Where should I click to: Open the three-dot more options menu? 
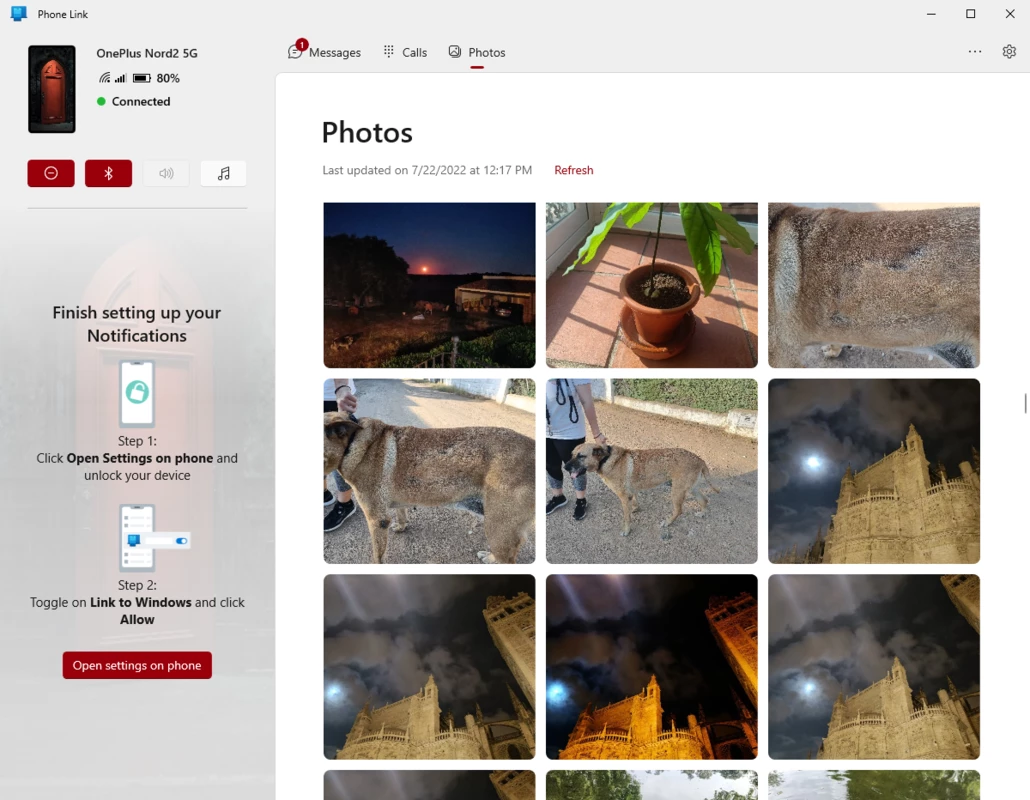tap(974, 52)
